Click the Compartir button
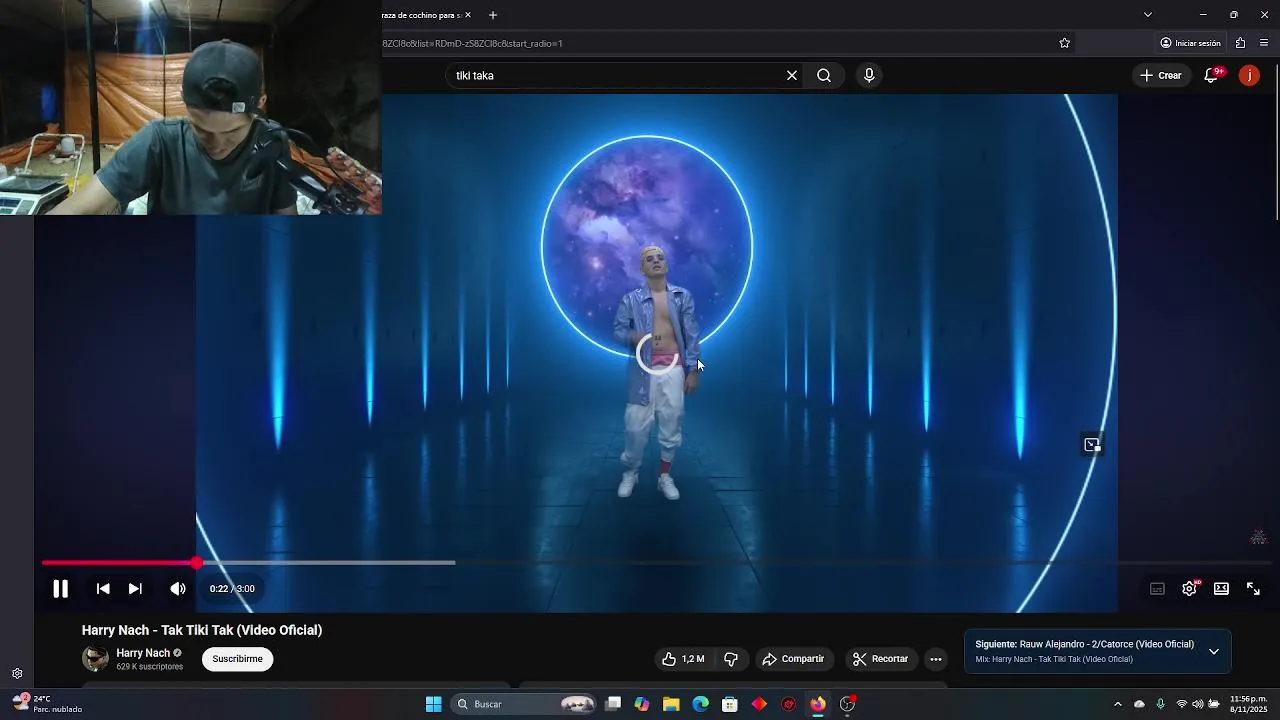The image size is (1280, 720). 793,659
